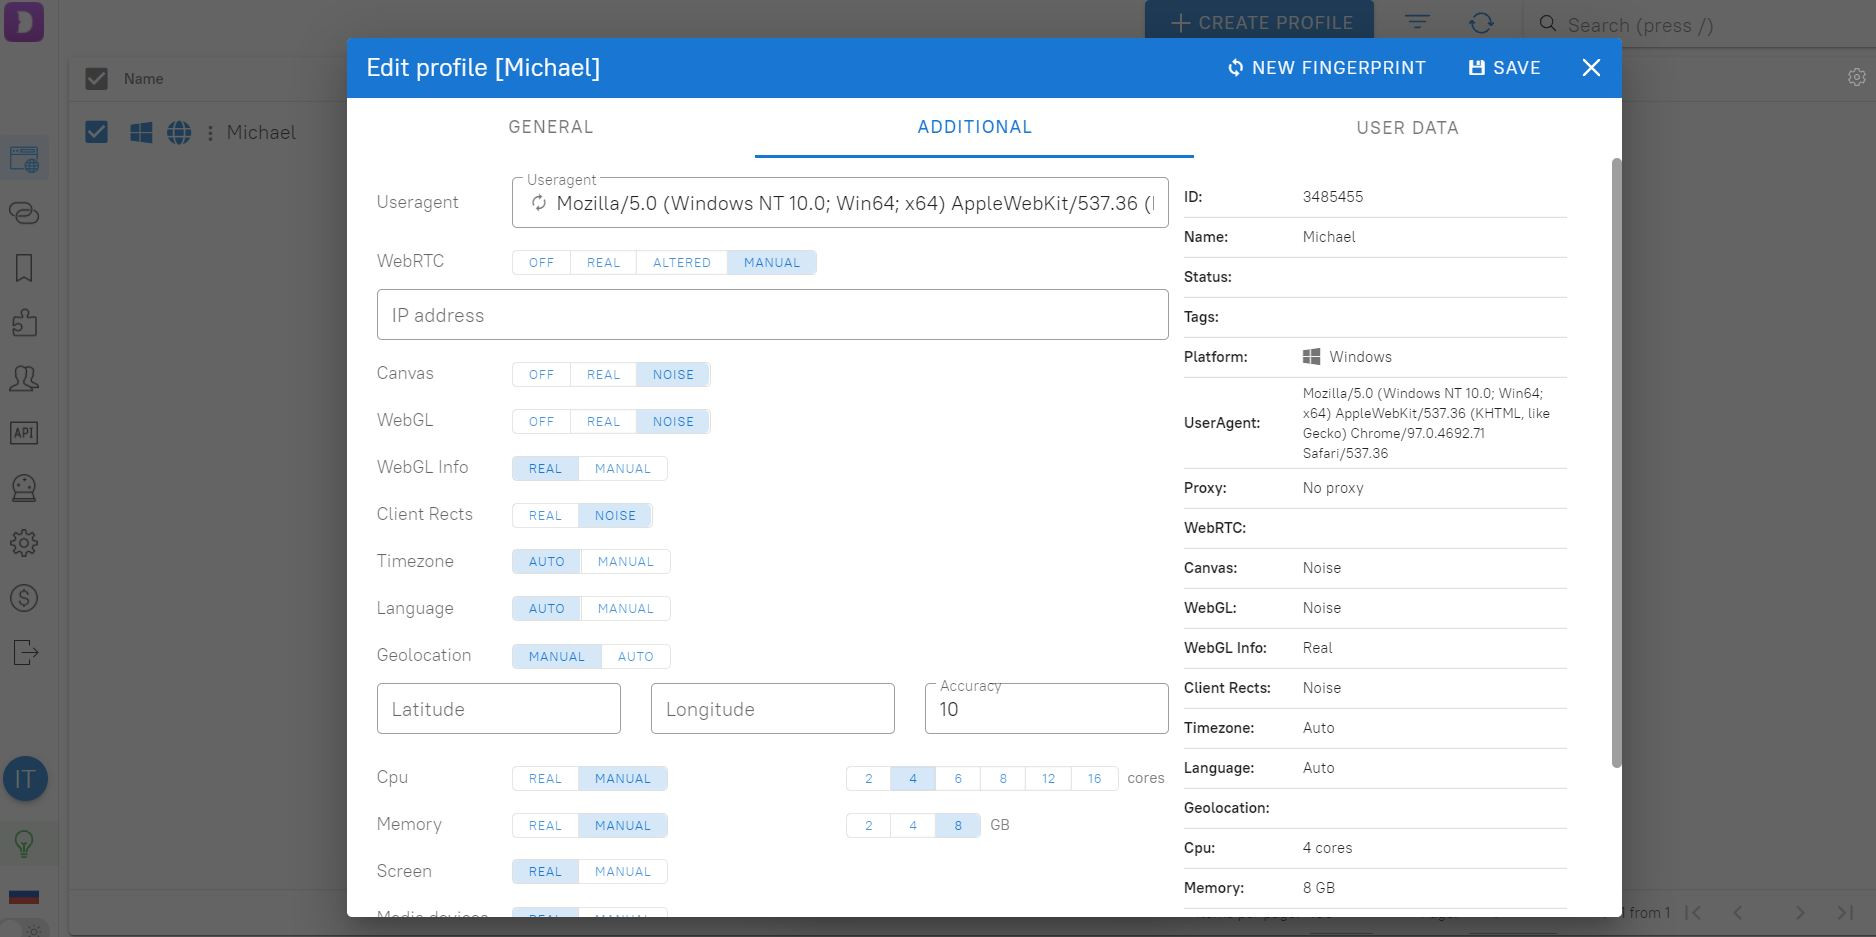
Task: Click the Latitude input field
Action: pyautogui.click(x=498, y=709)
